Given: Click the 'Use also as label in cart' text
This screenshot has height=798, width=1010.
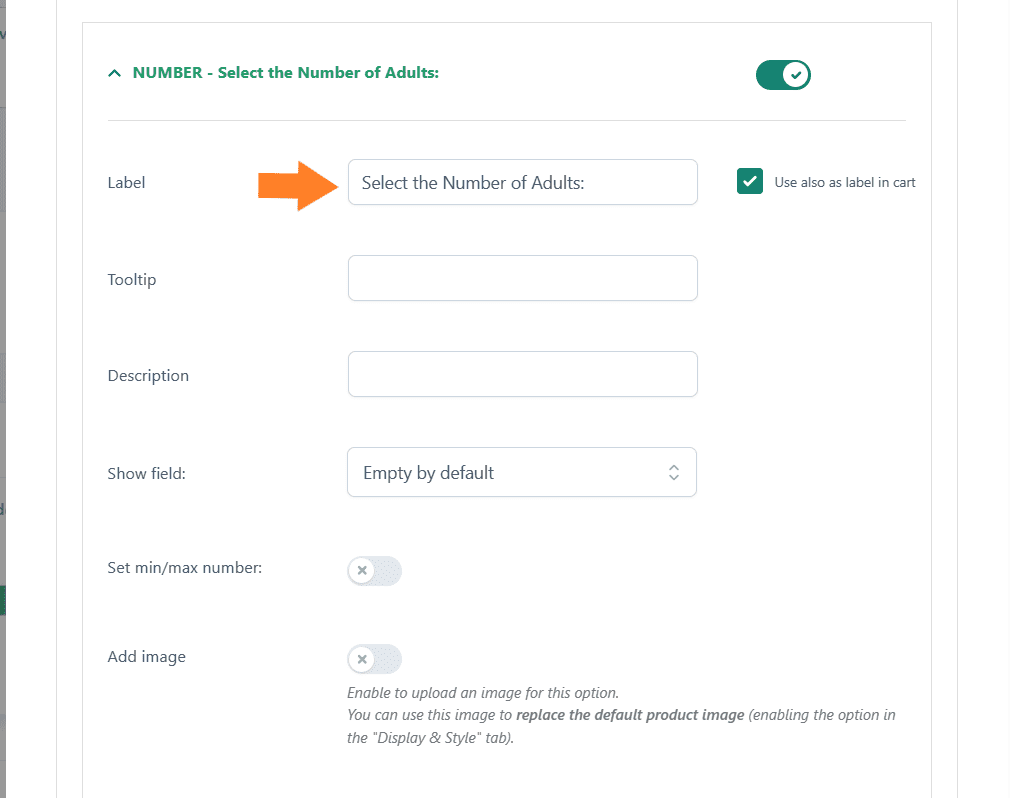Looking at the screenshot, I should pyautogui.click(x=844, y=182).
